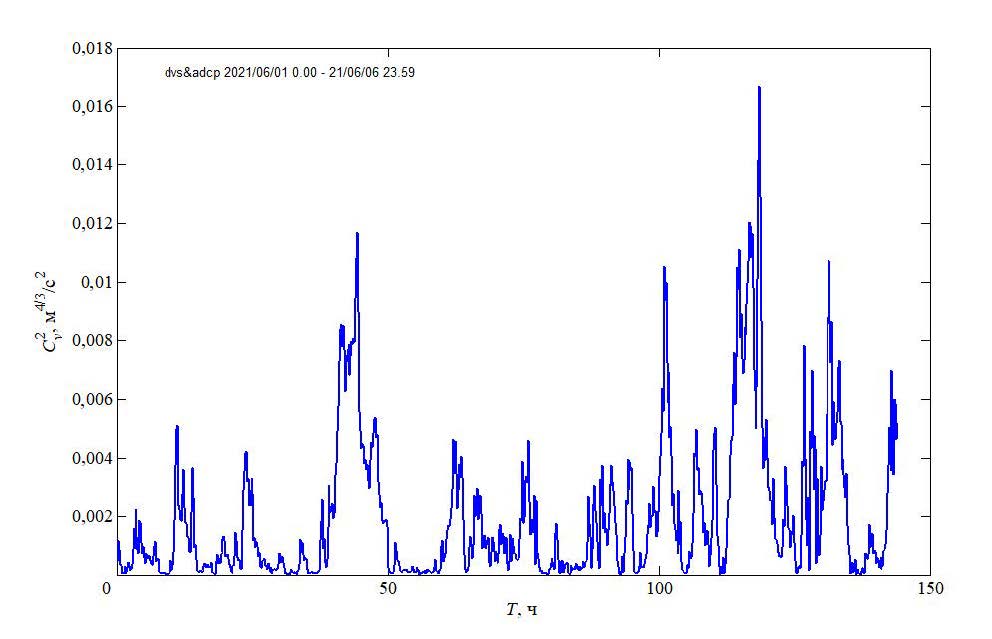
Task: Click the rotated y-axis title label
Action: [46, 310]
